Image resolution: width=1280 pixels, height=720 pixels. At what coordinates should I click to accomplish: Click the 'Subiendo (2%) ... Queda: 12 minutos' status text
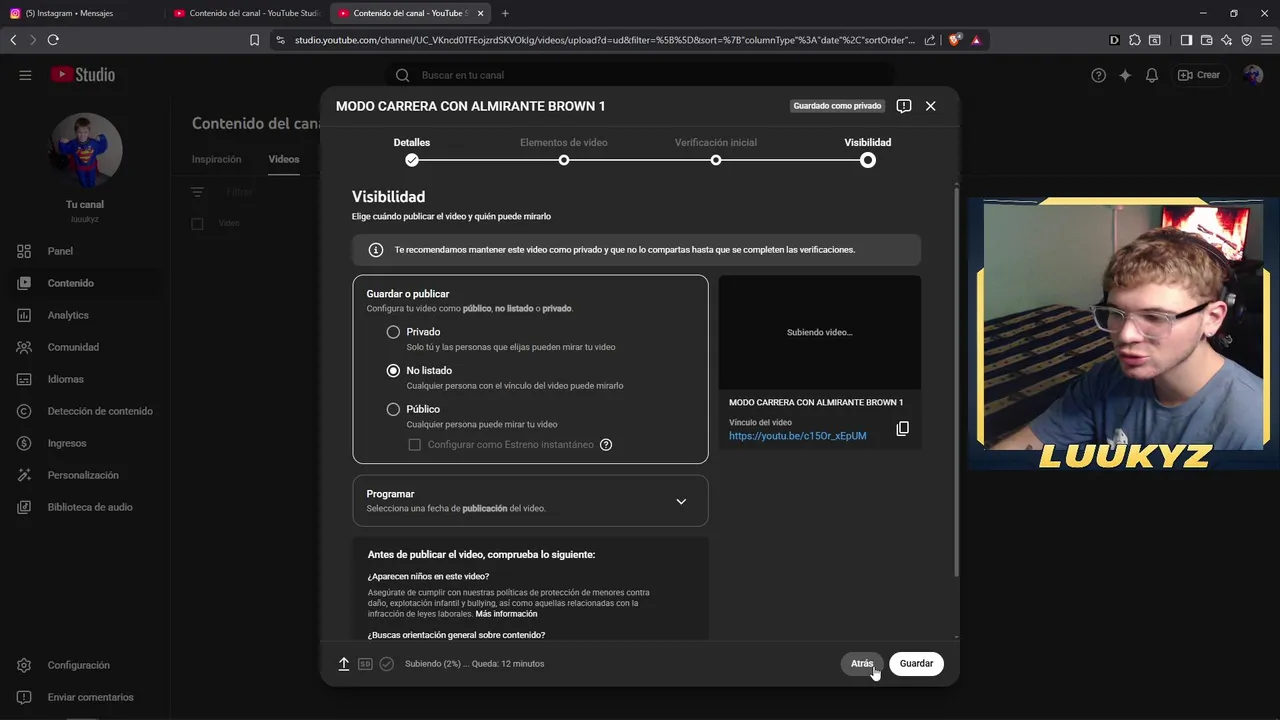tap(475, 664)
